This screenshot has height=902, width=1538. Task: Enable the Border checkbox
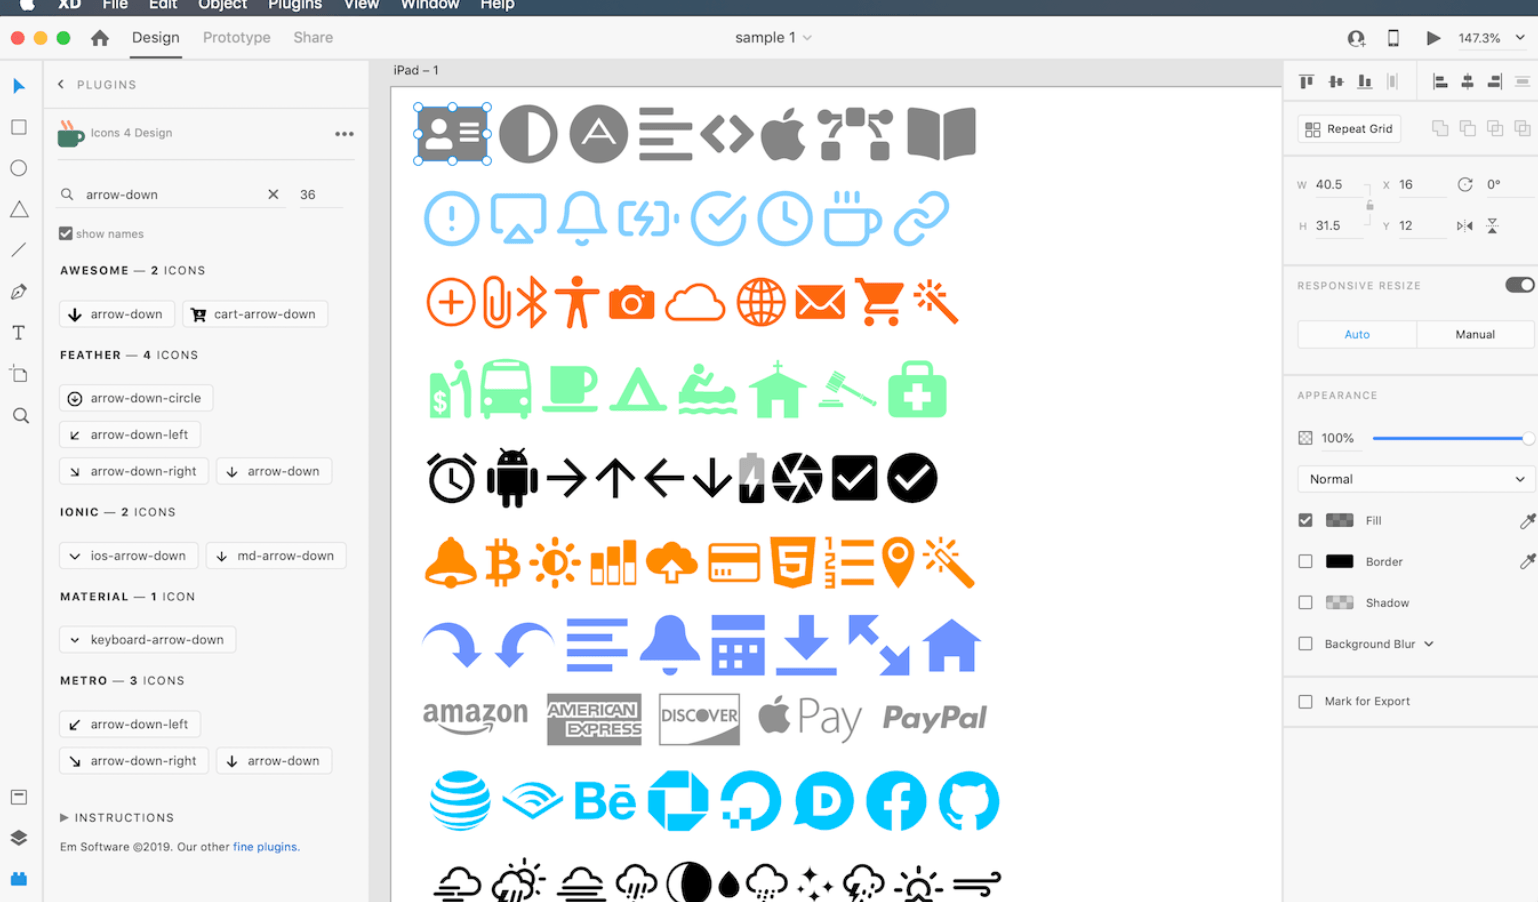click(x=1305, y=562)
